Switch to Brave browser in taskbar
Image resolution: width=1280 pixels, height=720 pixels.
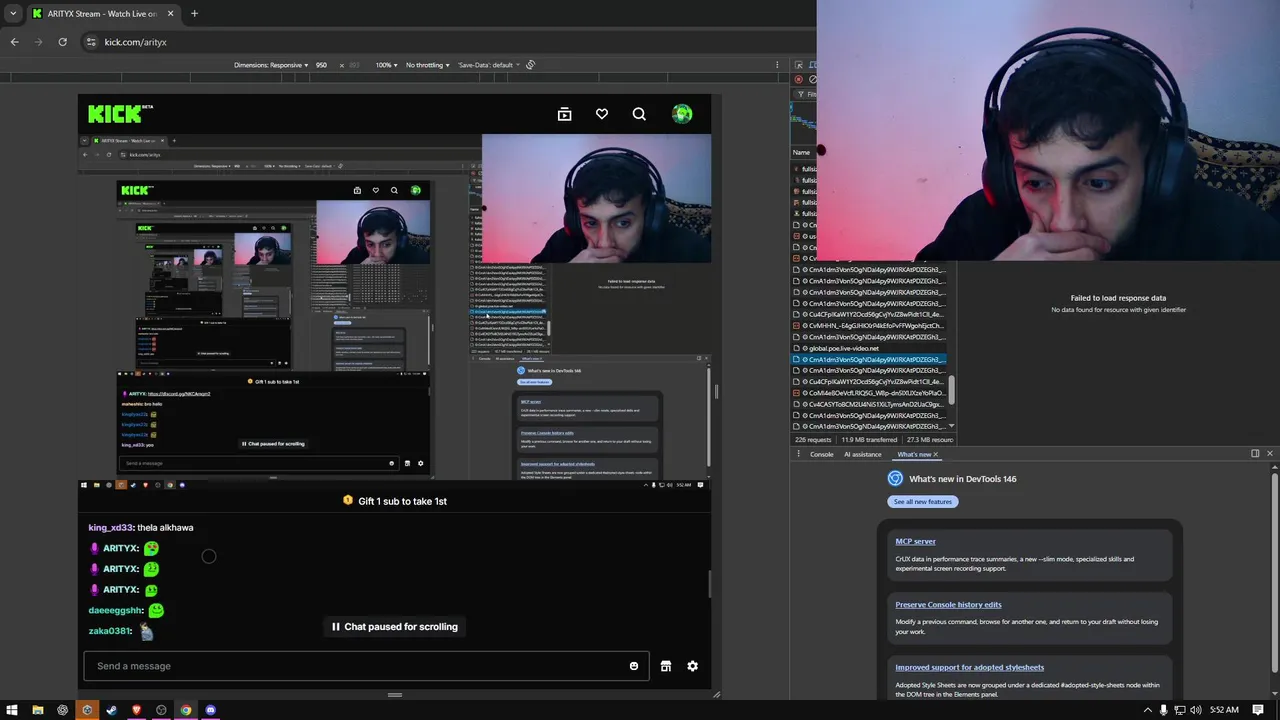click(x=136, y=710)
